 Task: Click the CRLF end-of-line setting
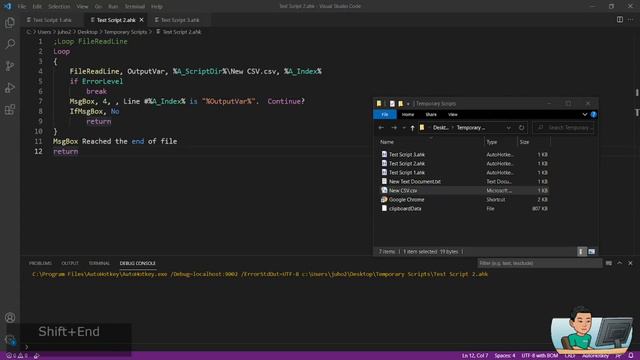[570, 356]
